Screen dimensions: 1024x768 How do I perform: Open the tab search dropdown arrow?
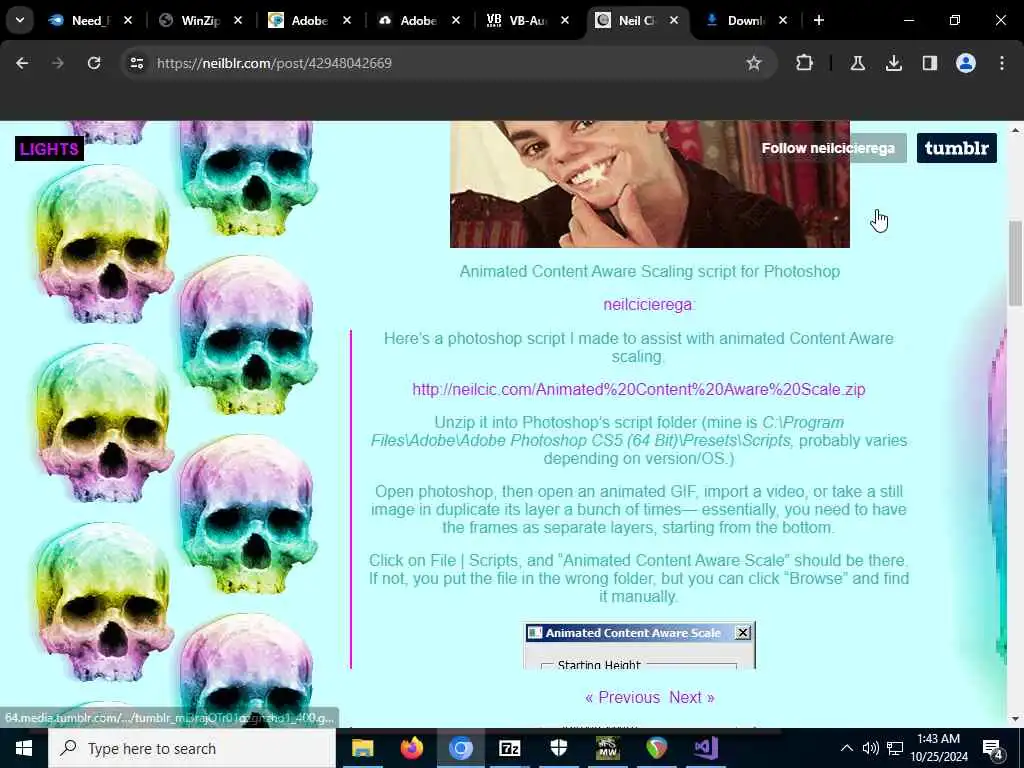(20, 20)
